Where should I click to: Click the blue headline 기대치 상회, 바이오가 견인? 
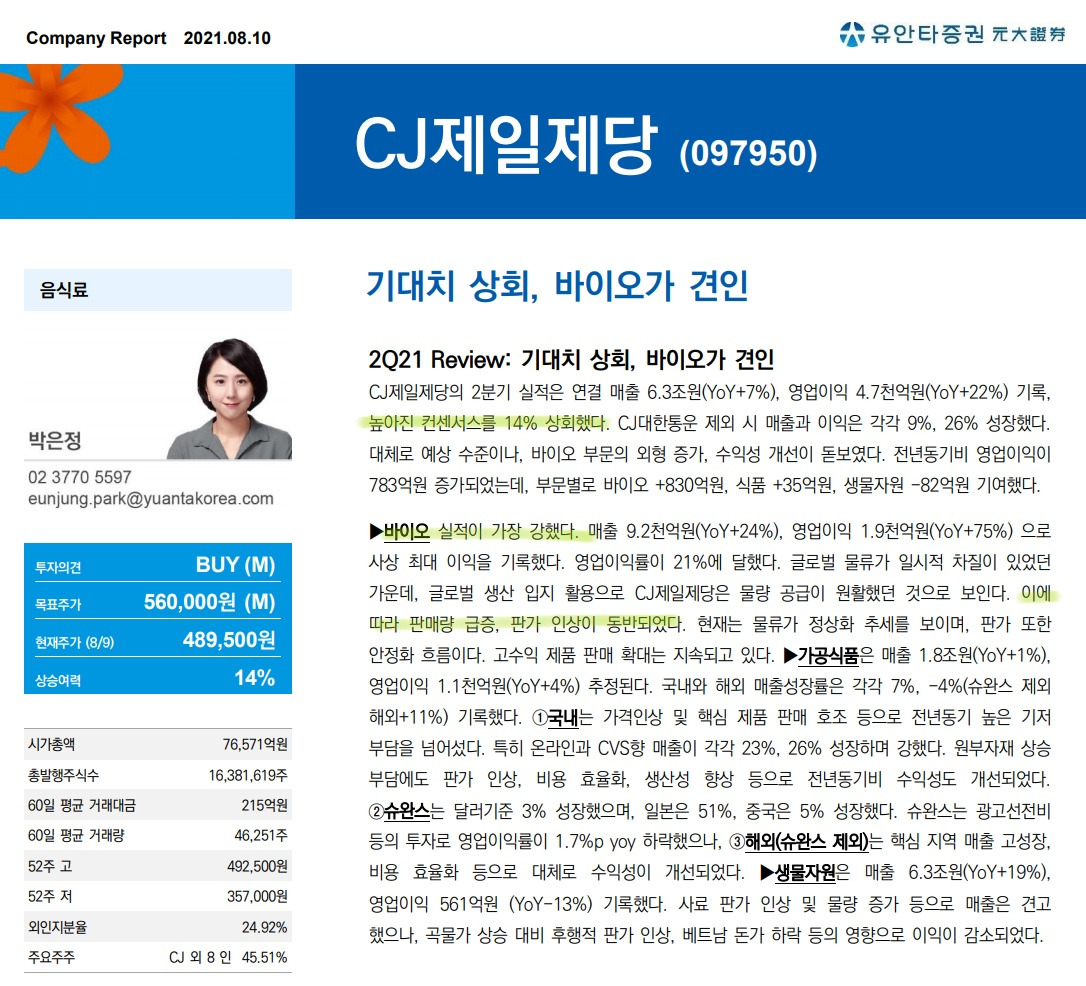tap(557, 285)
